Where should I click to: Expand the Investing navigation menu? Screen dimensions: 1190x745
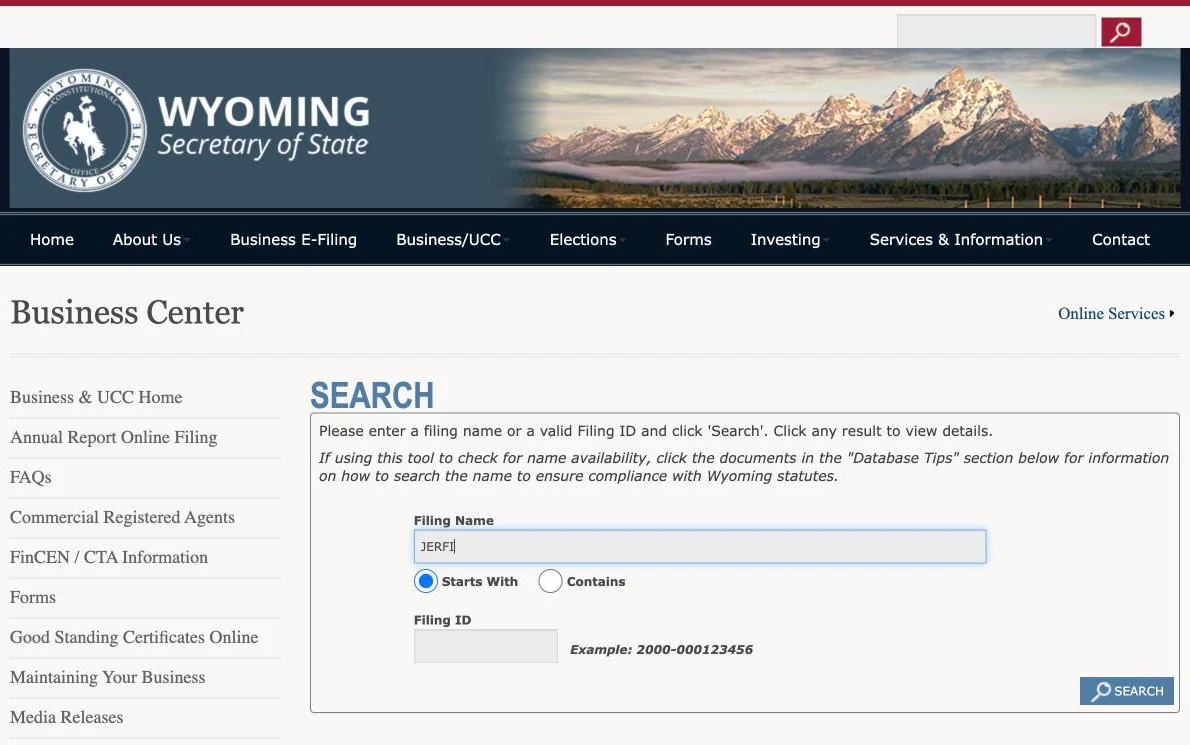tap(789, 240)
